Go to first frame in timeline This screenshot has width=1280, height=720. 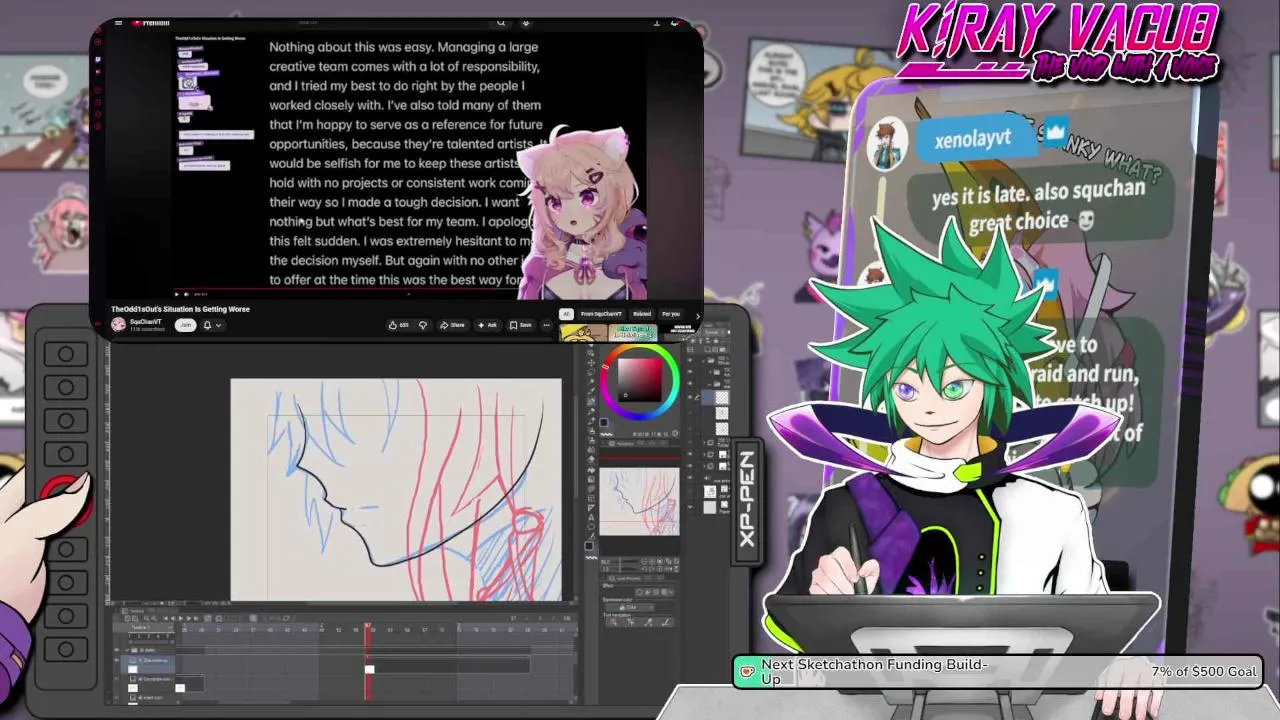166,618
